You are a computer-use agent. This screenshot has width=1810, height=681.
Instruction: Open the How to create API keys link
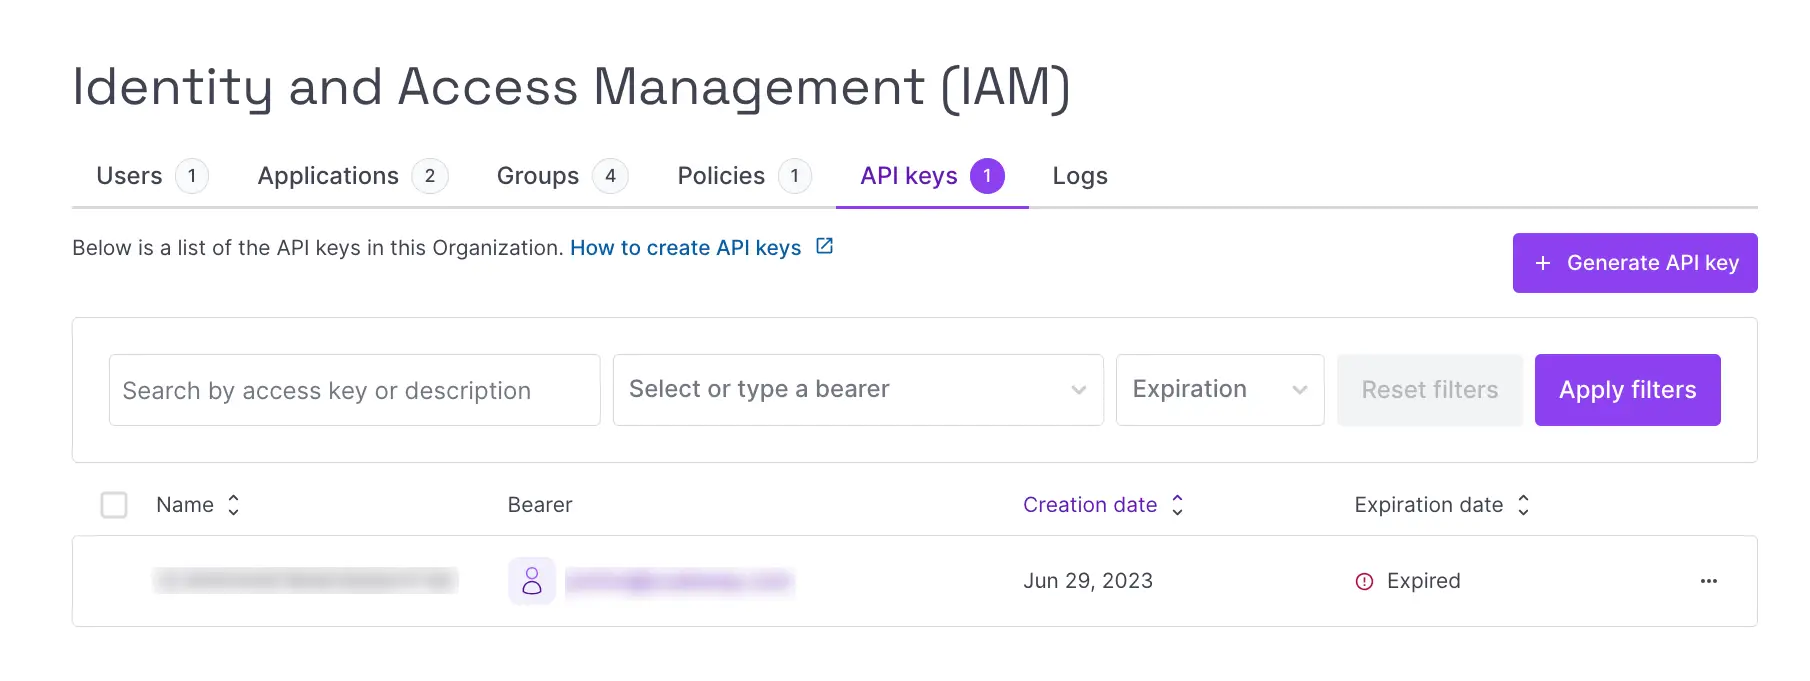point(685,248)
